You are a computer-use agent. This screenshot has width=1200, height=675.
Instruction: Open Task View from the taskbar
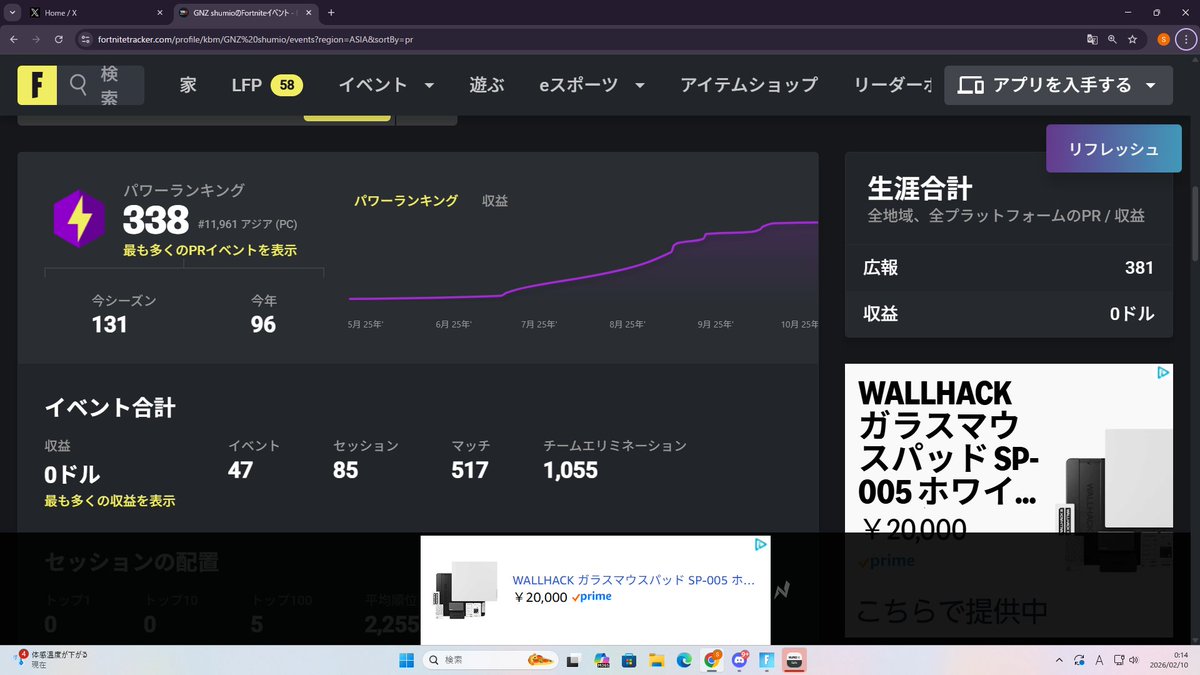tap(572, 660)
